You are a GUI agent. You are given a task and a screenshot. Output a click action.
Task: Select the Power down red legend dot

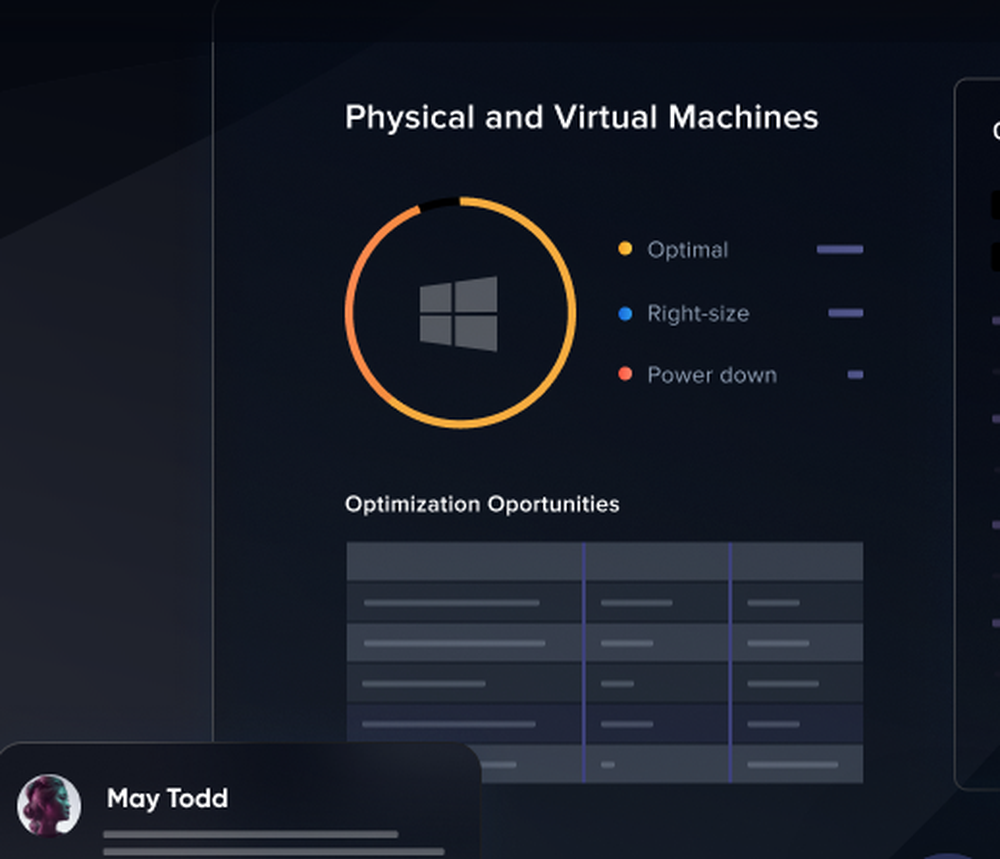click(625, 374)
